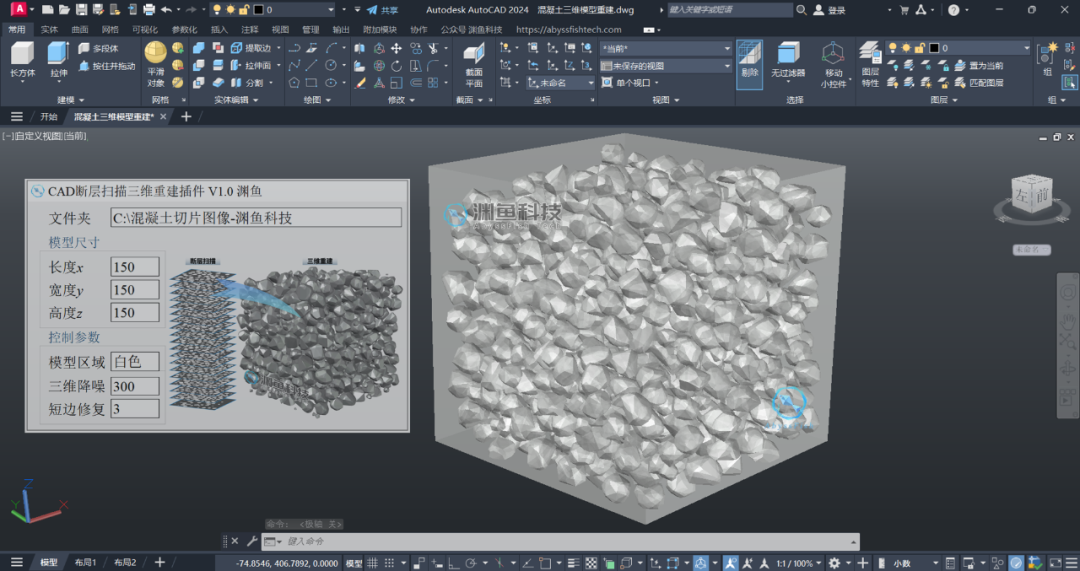Expand the 修改 panel
1080x571 pixels.
[x=400, y=100]
